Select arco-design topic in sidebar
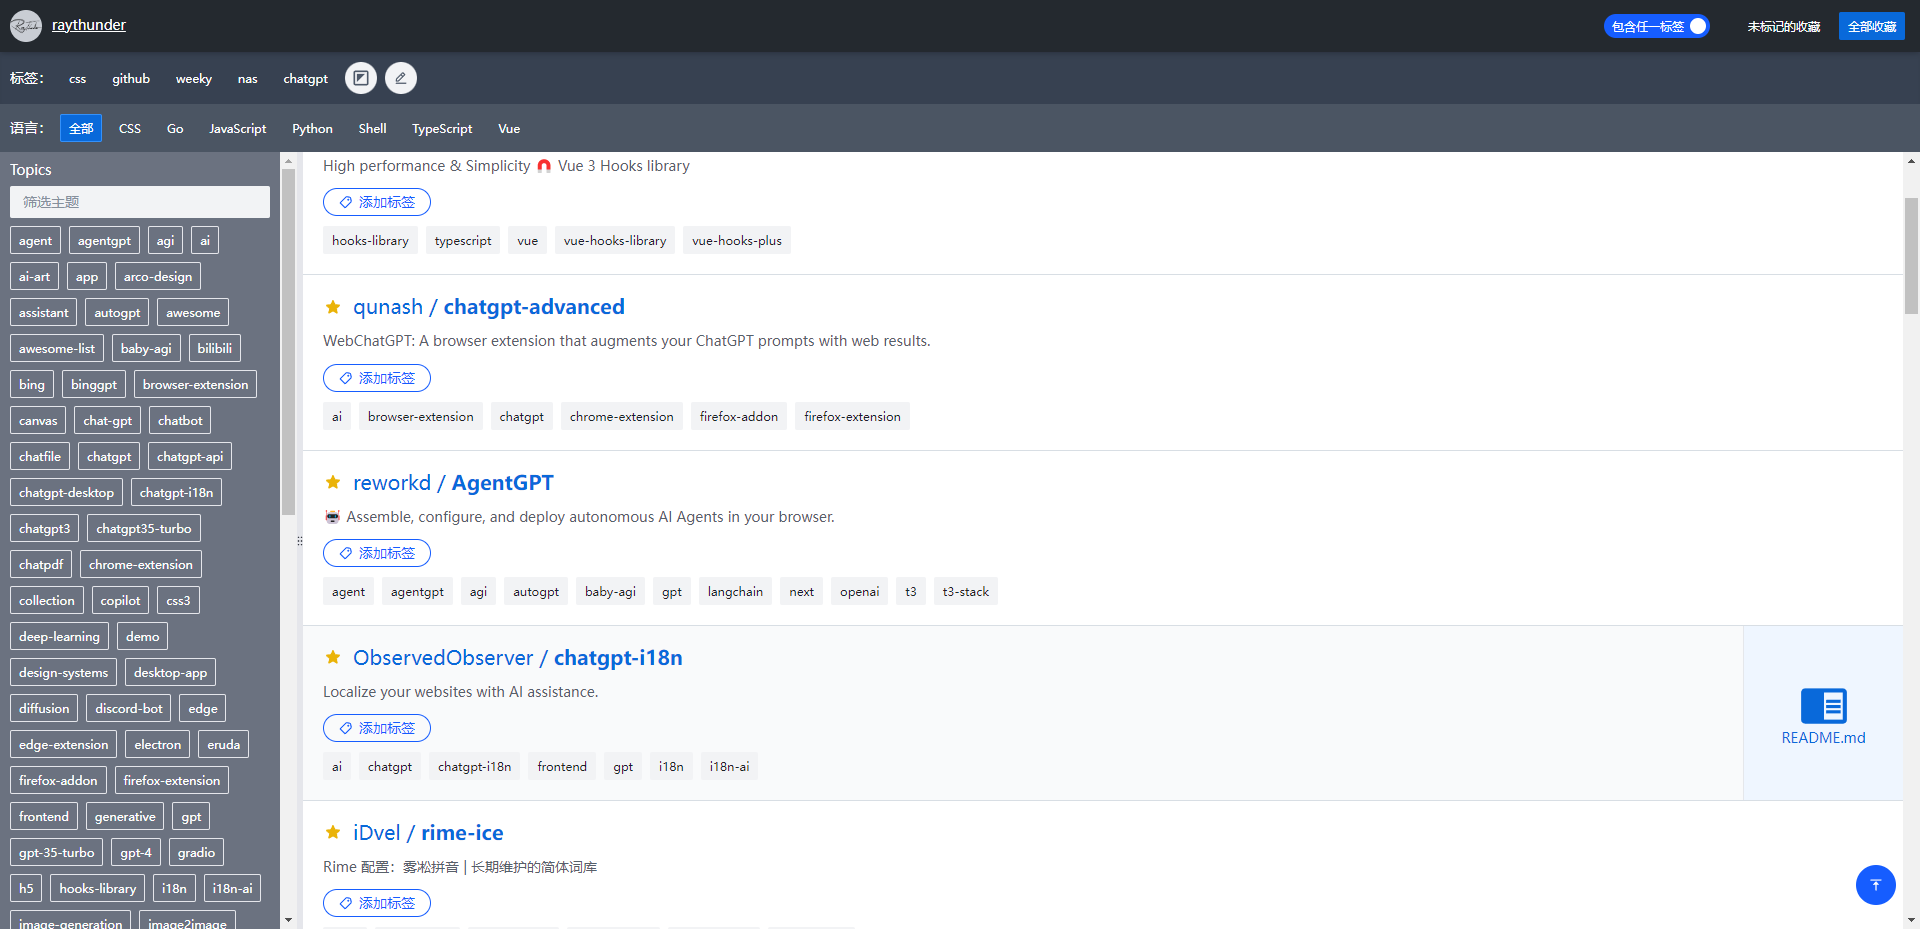Viewport: 1920px width, 929px height. (x=158, y=277)
